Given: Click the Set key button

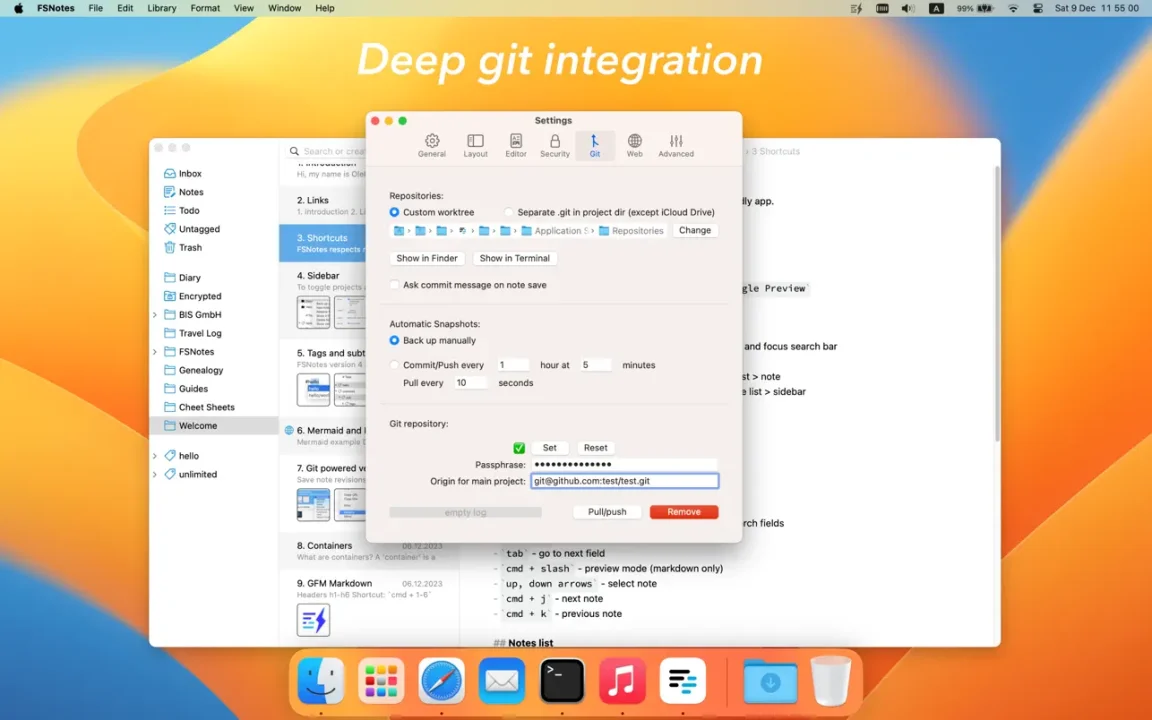Looking at the screenshot, I should 550,448.
